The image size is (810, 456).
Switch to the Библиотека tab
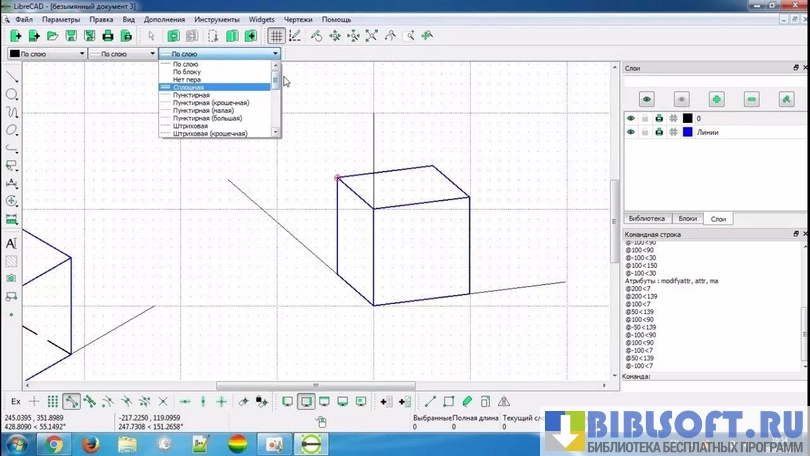pyautogui.click(x=645, y=218)
